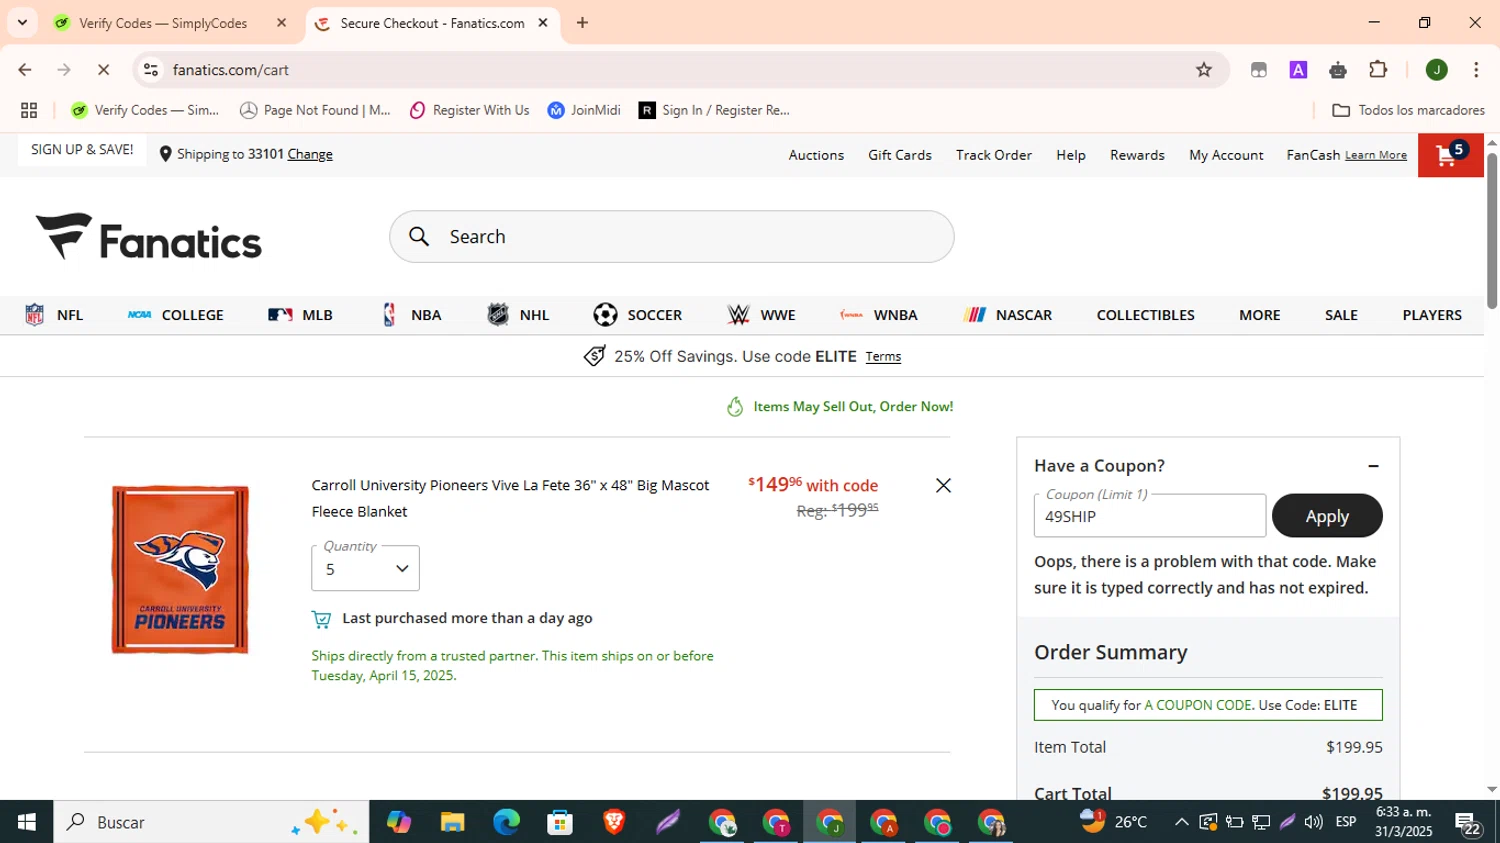Bookmark this page with the star icon

[x=1204, y=70]
